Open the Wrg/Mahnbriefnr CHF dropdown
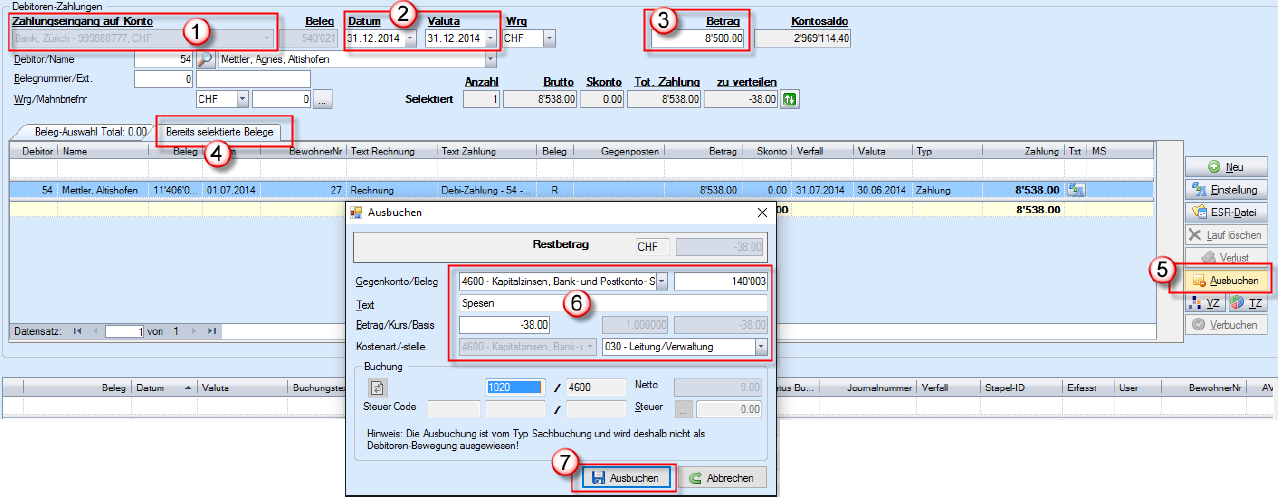 pyautogui.click(x=243, y=99)
